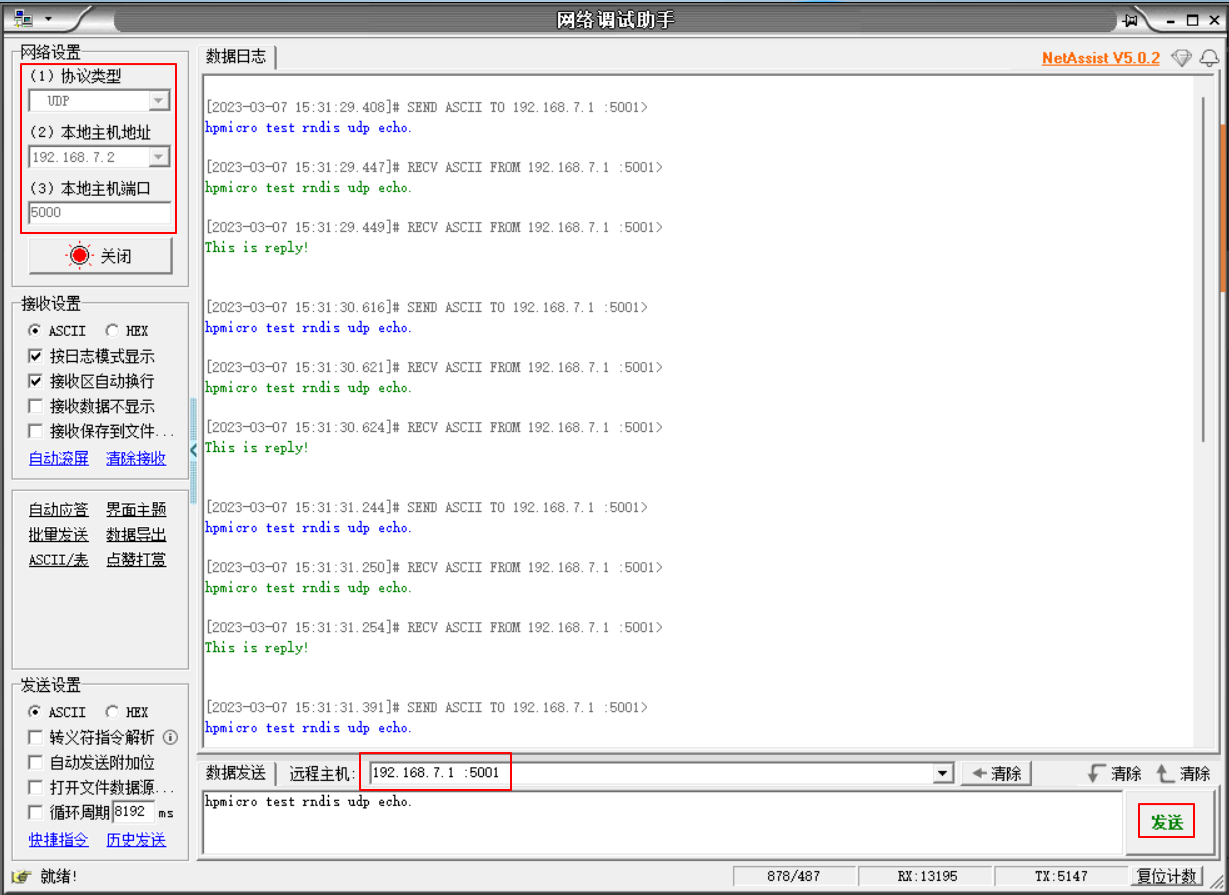
Task: Click the 循环周期 8192 ms input field
Action: (x=133, y=812)
